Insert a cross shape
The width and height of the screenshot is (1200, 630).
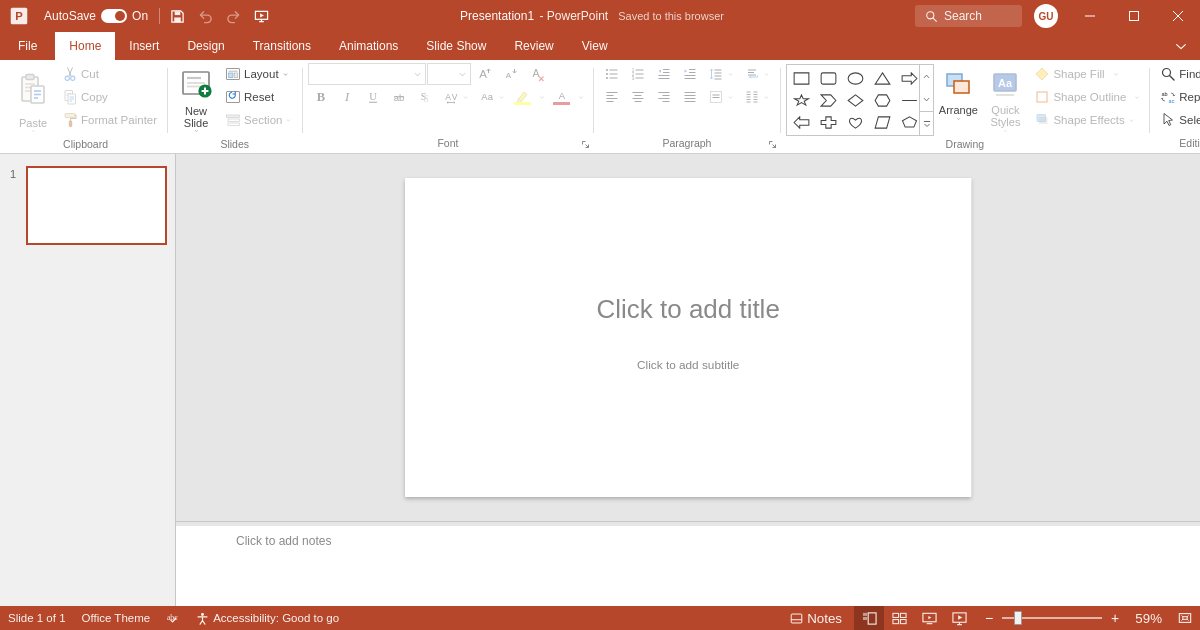tap(828, 122)
